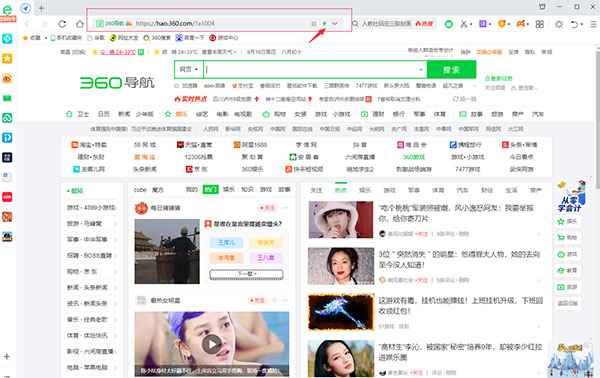Open the four-squares extensions grid icon

[x=540, y=24]
